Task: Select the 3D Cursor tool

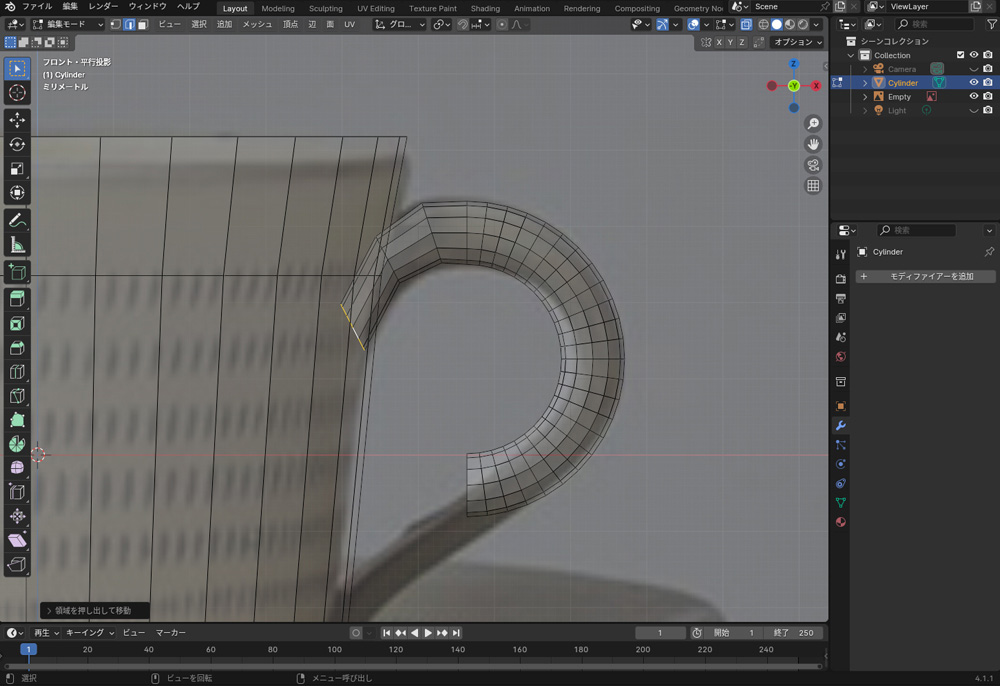Action: [x=17, y=93]
